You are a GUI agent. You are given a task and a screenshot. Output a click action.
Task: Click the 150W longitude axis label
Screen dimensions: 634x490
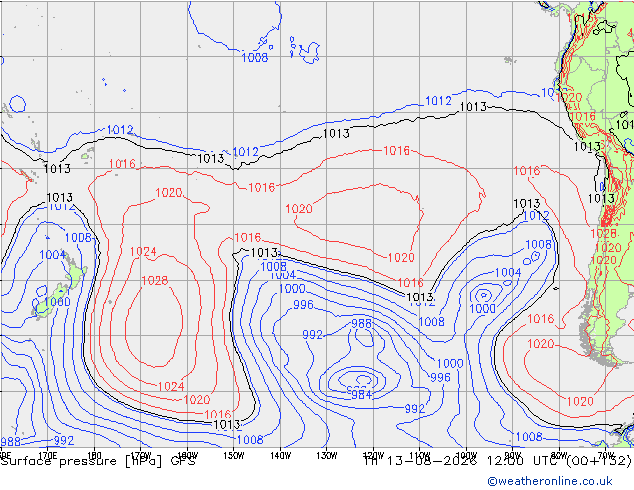(234, 455)
